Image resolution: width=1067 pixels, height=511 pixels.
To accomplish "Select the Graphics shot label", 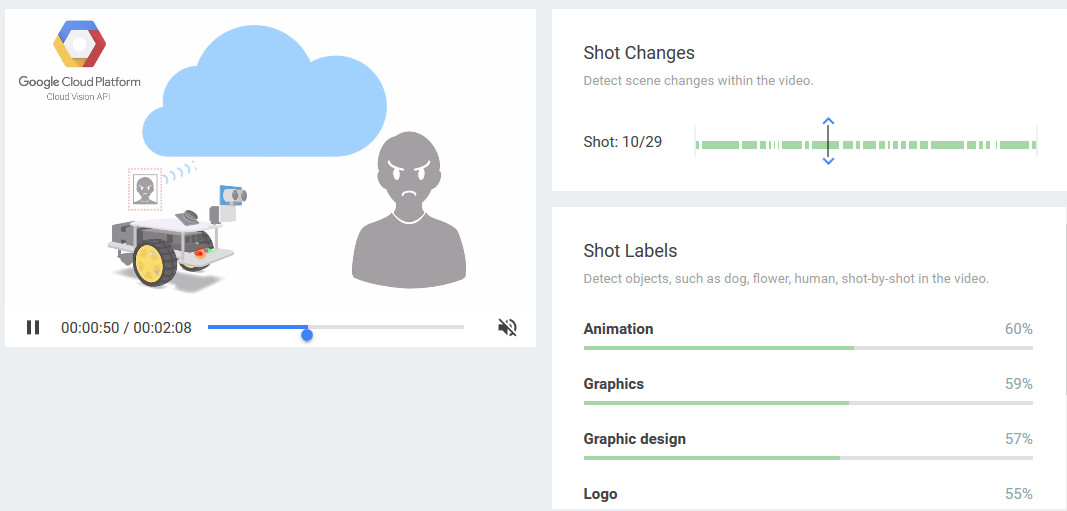I will (613, 384).
